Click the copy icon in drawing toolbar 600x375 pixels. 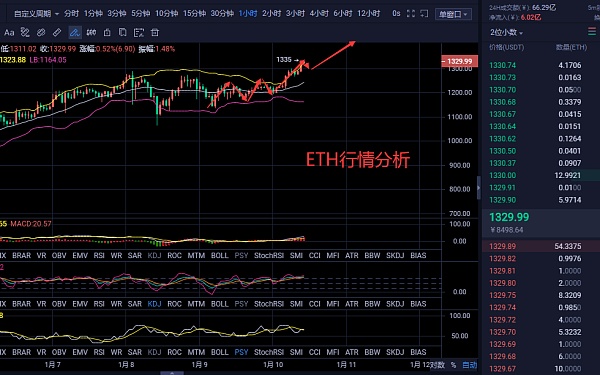point(122,33)
